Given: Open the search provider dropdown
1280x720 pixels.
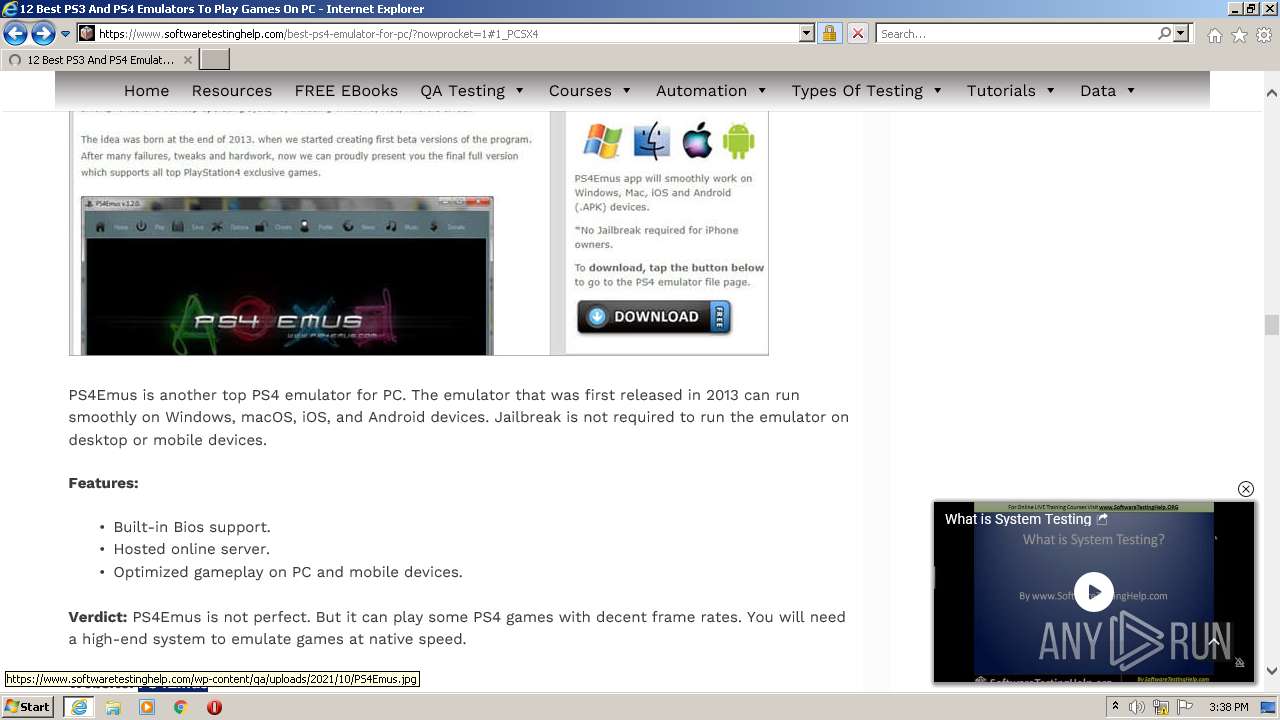Looking at the screenshot, I should coord(1181,33).
